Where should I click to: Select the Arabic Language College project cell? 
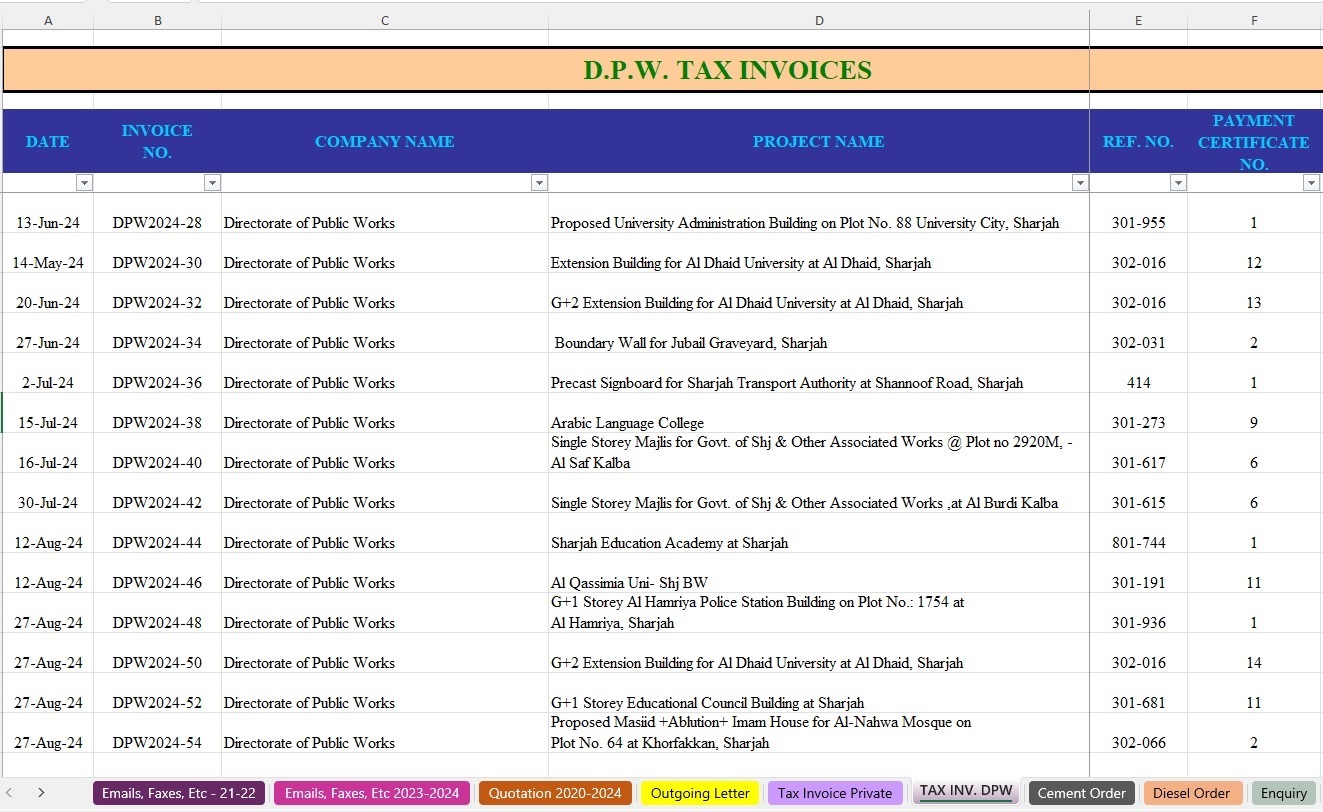819,414
